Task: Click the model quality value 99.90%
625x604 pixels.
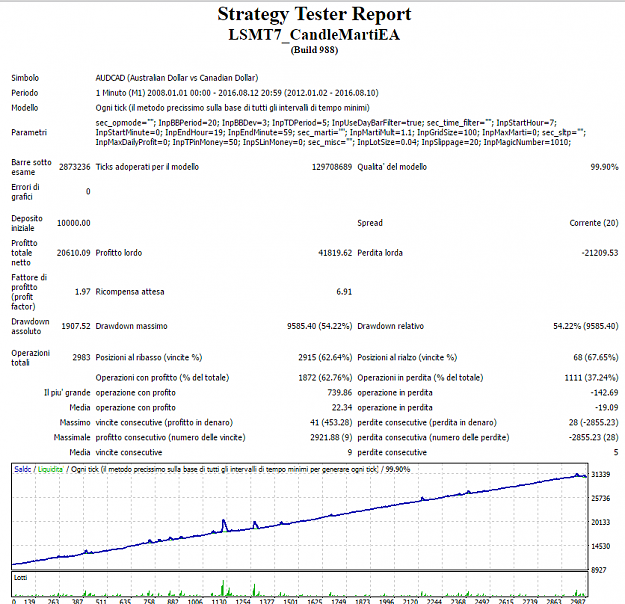Action: click(x=604, y=167)
